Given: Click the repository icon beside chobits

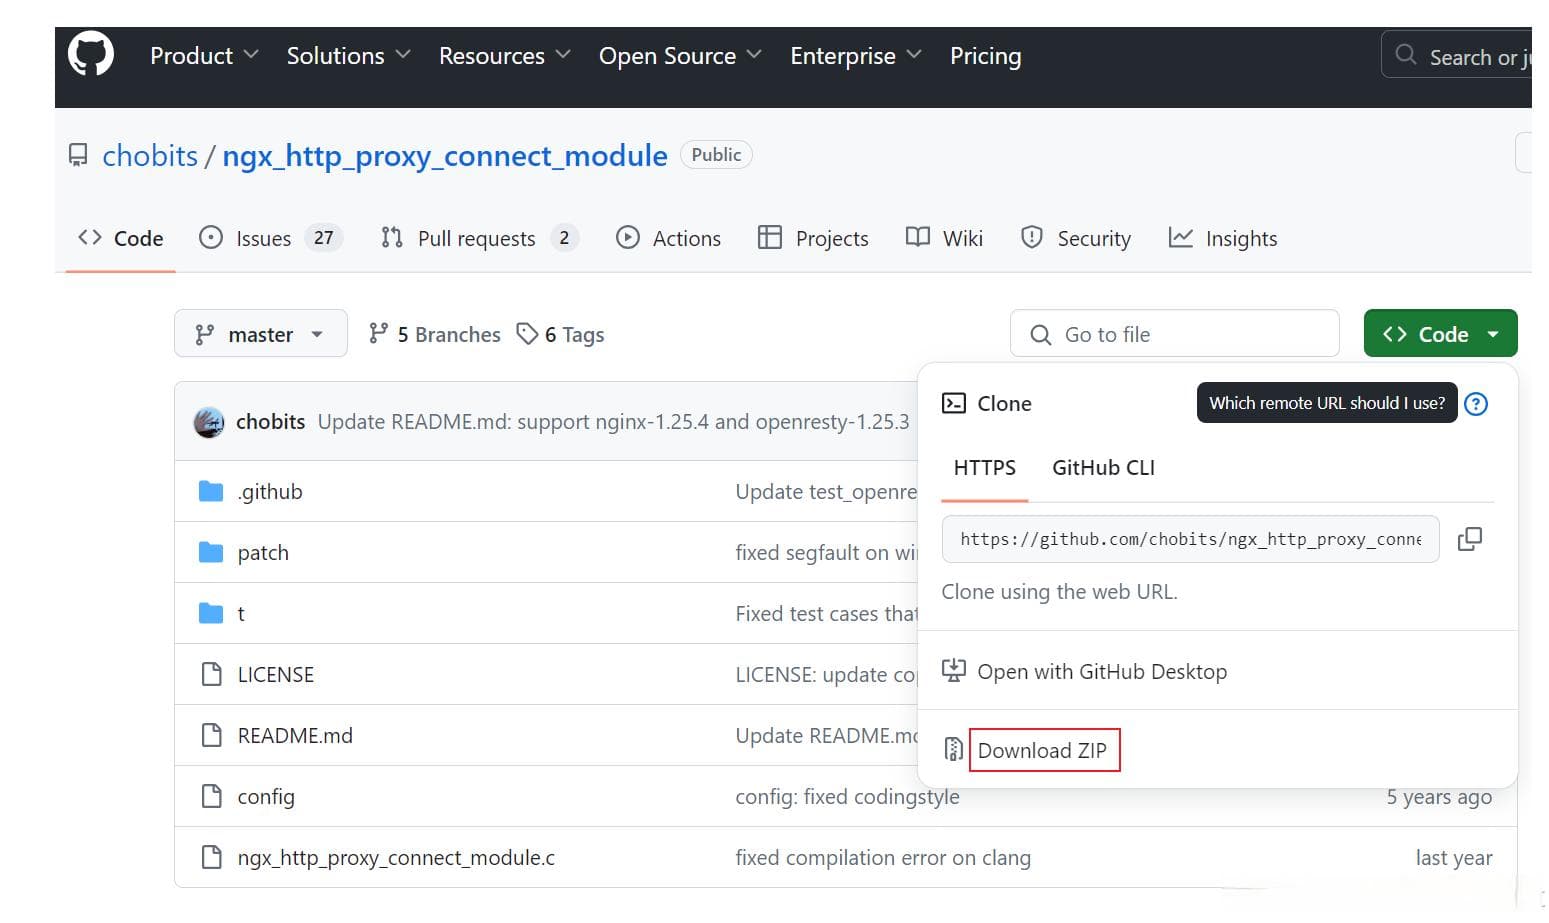Looking at the screenshot, I should click(x=78, y=156).
